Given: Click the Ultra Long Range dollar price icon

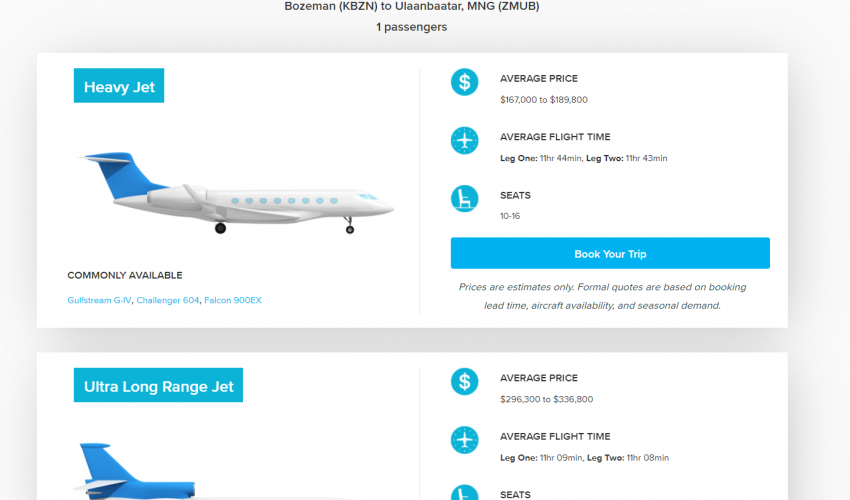Looking at the screenshot, I should (464, 381).
